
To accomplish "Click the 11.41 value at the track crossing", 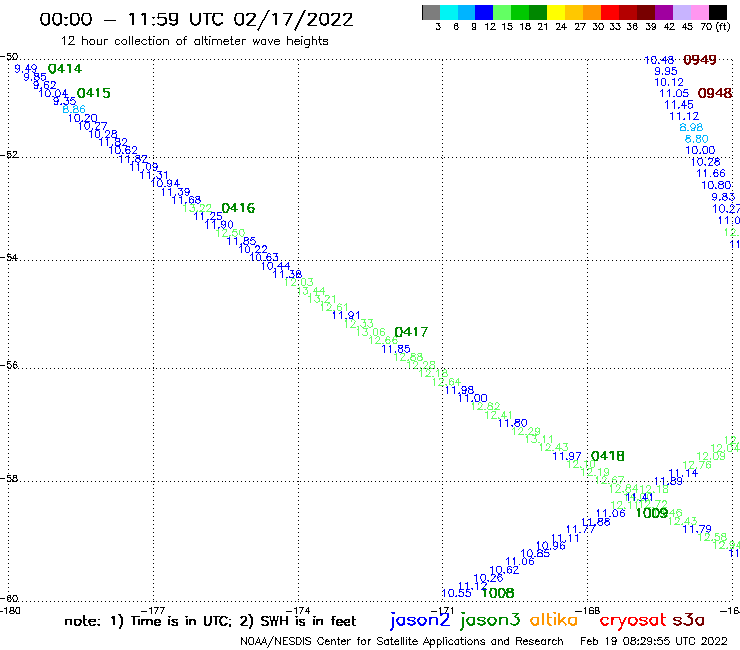I will [x=639, y=497].
